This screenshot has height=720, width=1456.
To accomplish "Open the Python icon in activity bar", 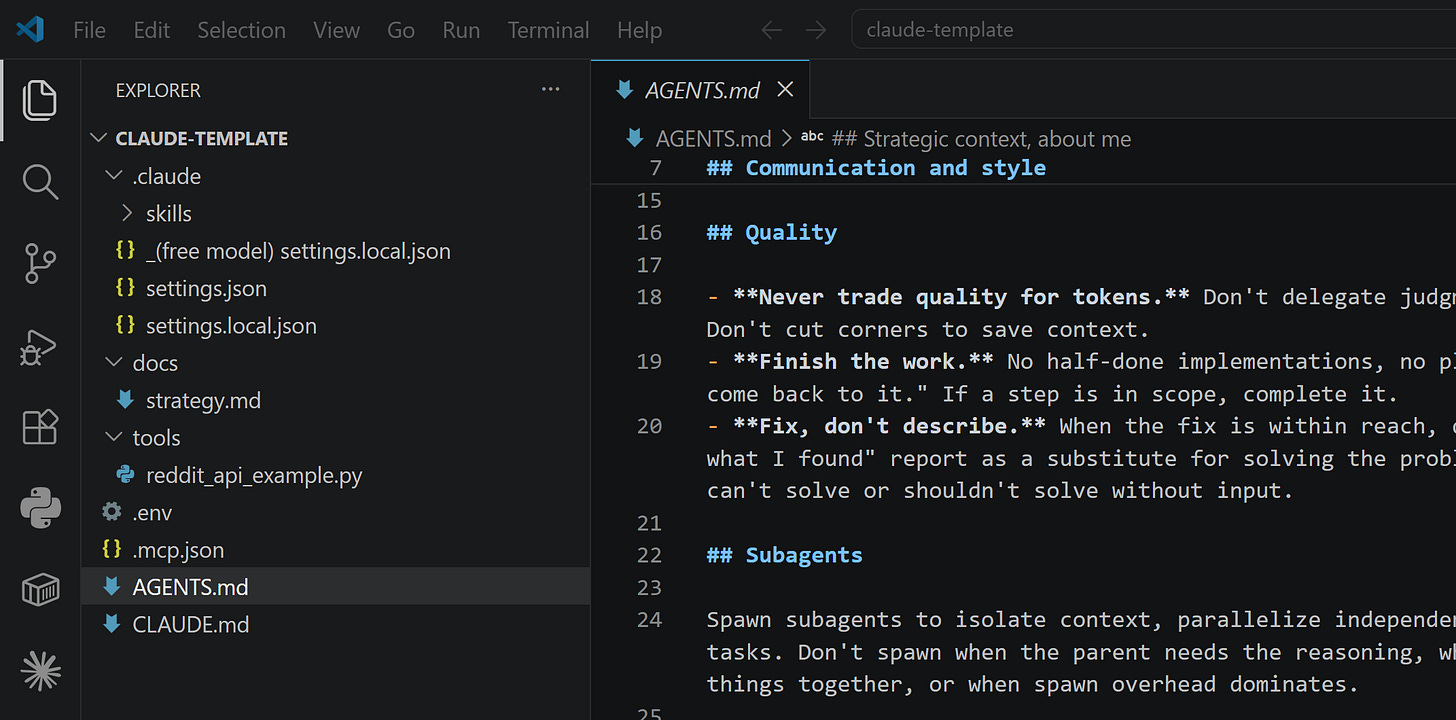I will [x=40, y=510].
